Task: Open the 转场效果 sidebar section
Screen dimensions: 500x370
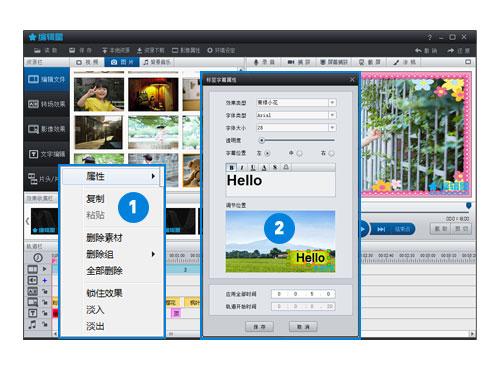Action: click(47, 104)
